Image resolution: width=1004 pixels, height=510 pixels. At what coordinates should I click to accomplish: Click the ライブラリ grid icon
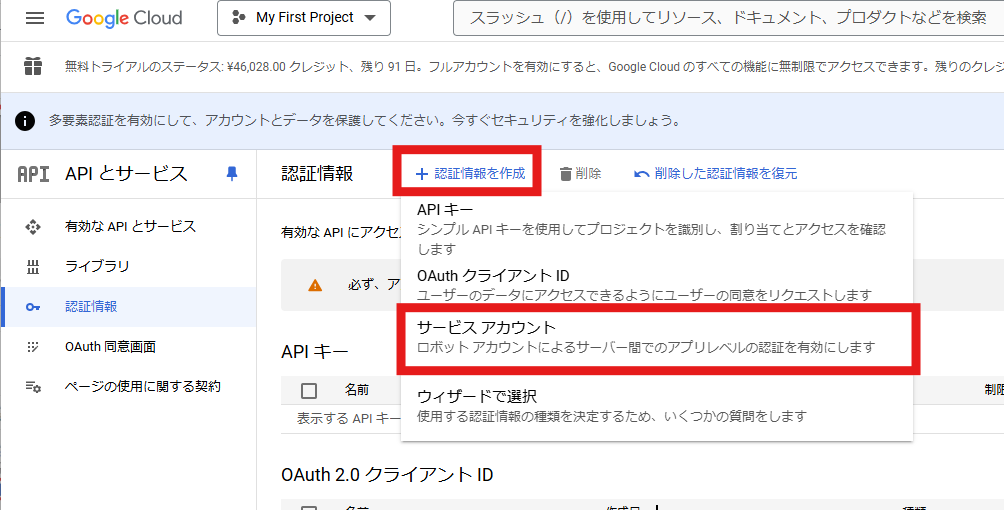33,267
